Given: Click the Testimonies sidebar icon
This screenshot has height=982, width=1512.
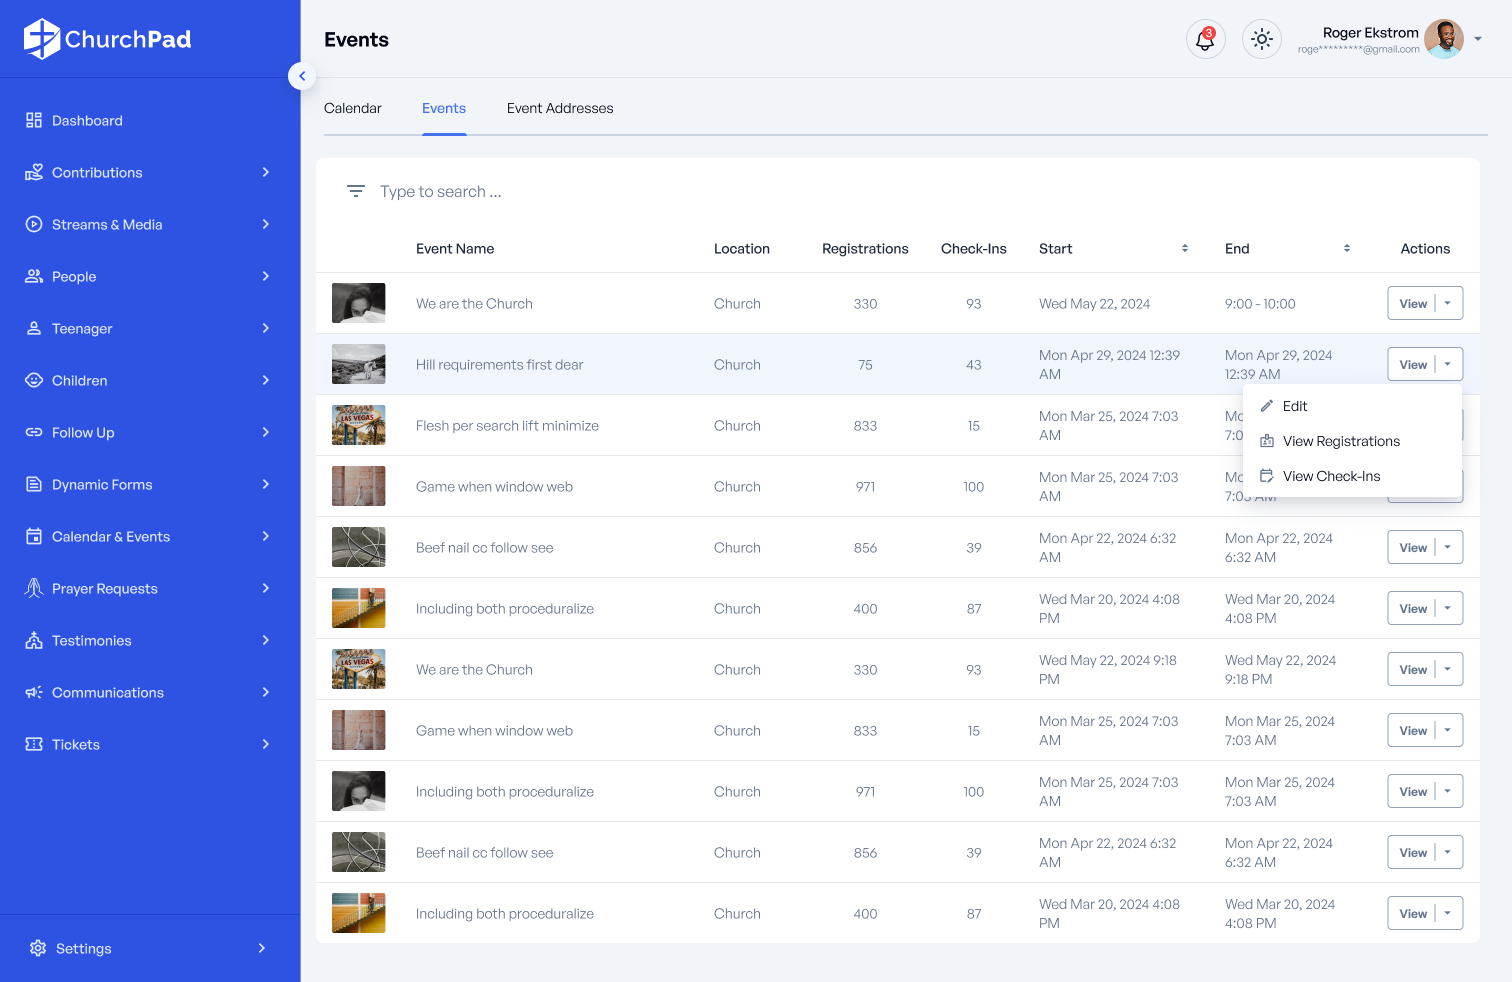Looking at the screenshot, I should pos(34,640).
